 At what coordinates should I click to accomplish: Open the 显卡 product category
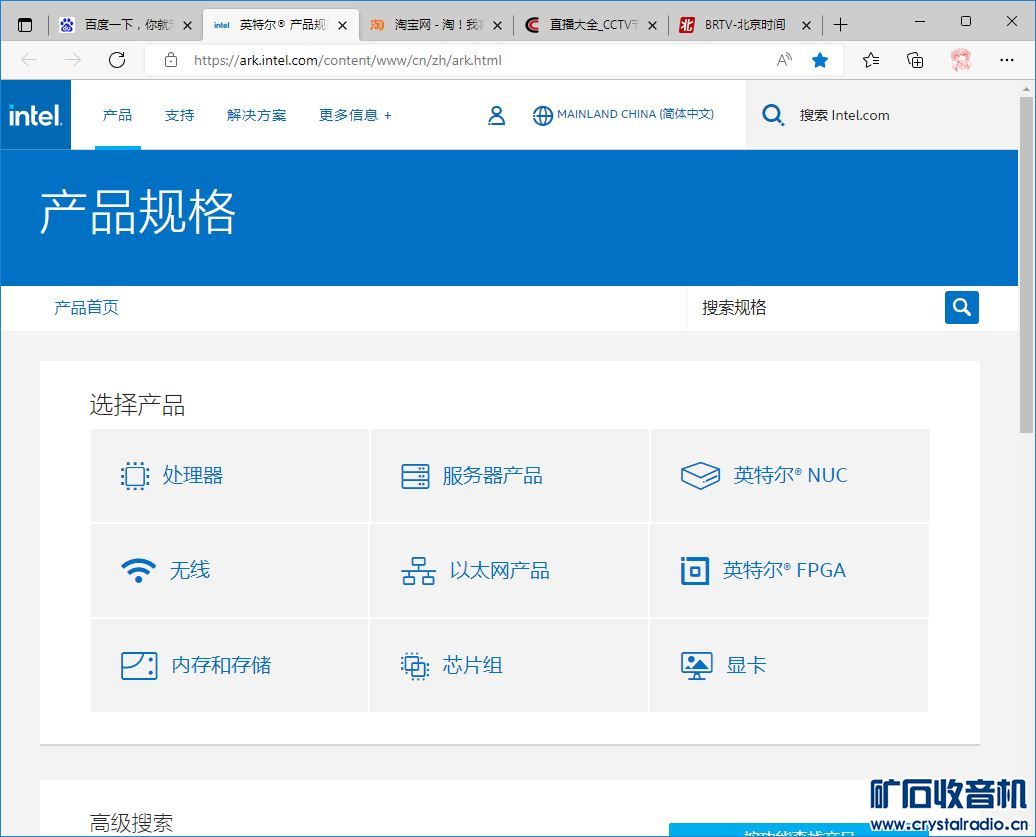click(788, 666)
